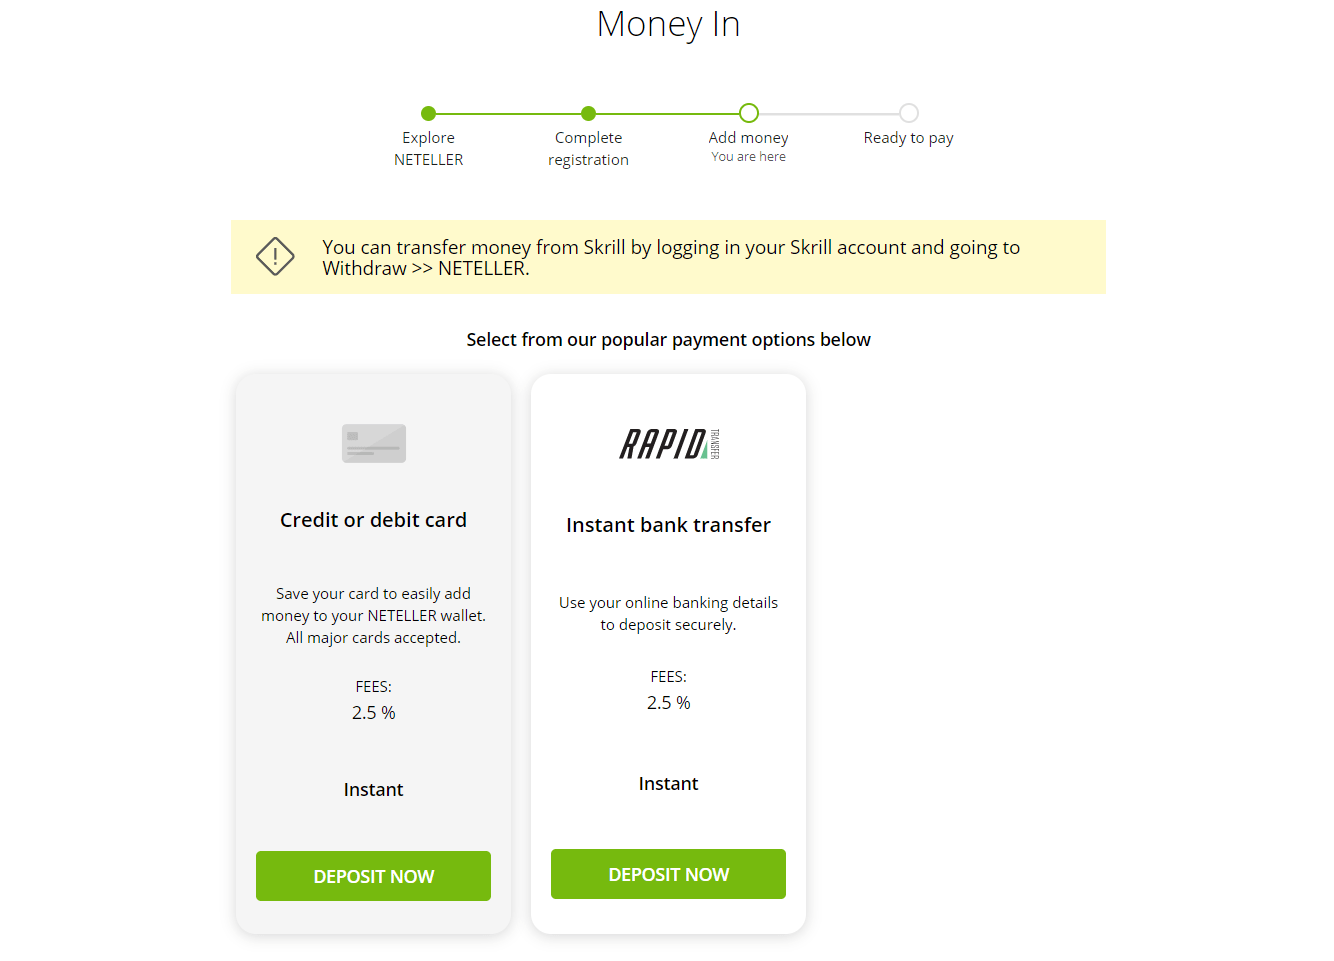Click the green progress line between steps
The image size is (1334, 961).
(x=509, y=114)
